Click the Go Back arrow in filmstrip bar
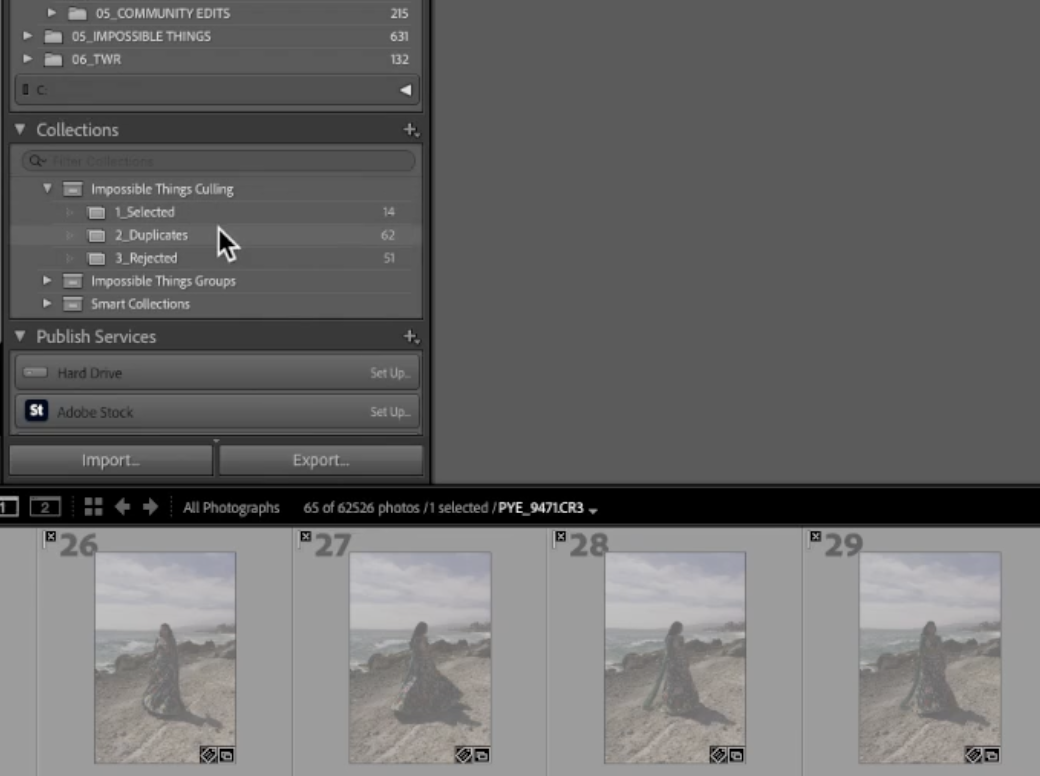1040x776 pixels. (122, 507)
